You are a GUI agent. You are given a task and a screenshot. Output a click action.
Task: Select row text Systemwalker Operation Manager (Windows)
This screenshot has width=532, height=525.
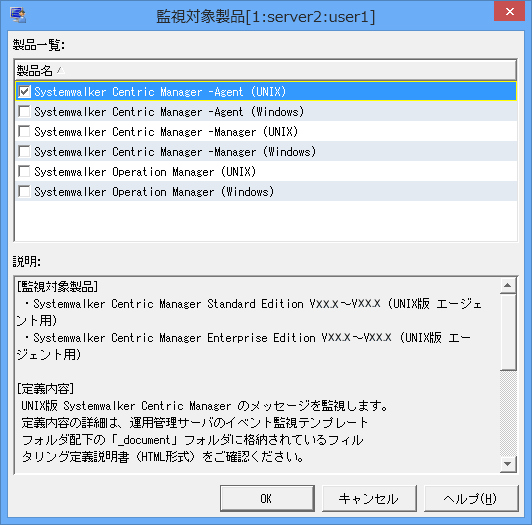(154, 192)
